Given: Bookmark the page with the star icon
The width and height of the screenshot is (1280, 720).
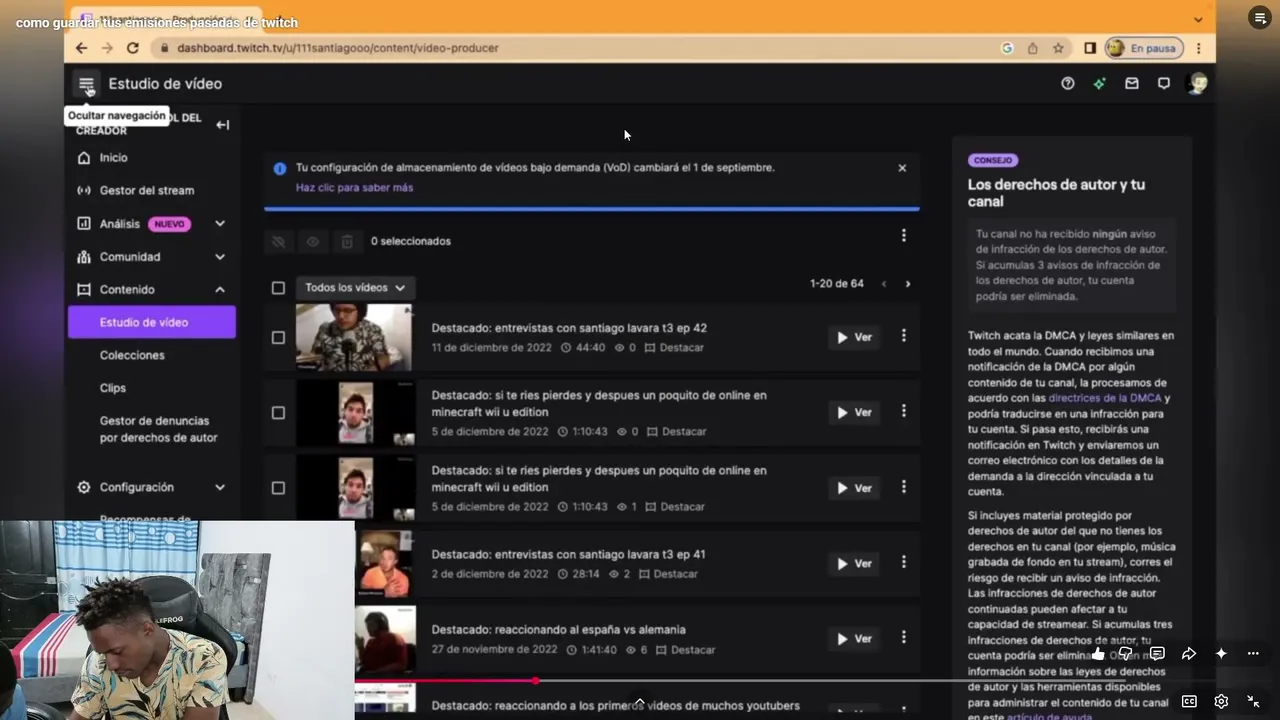Looking at the screenshot, I should click(1057, 48).
